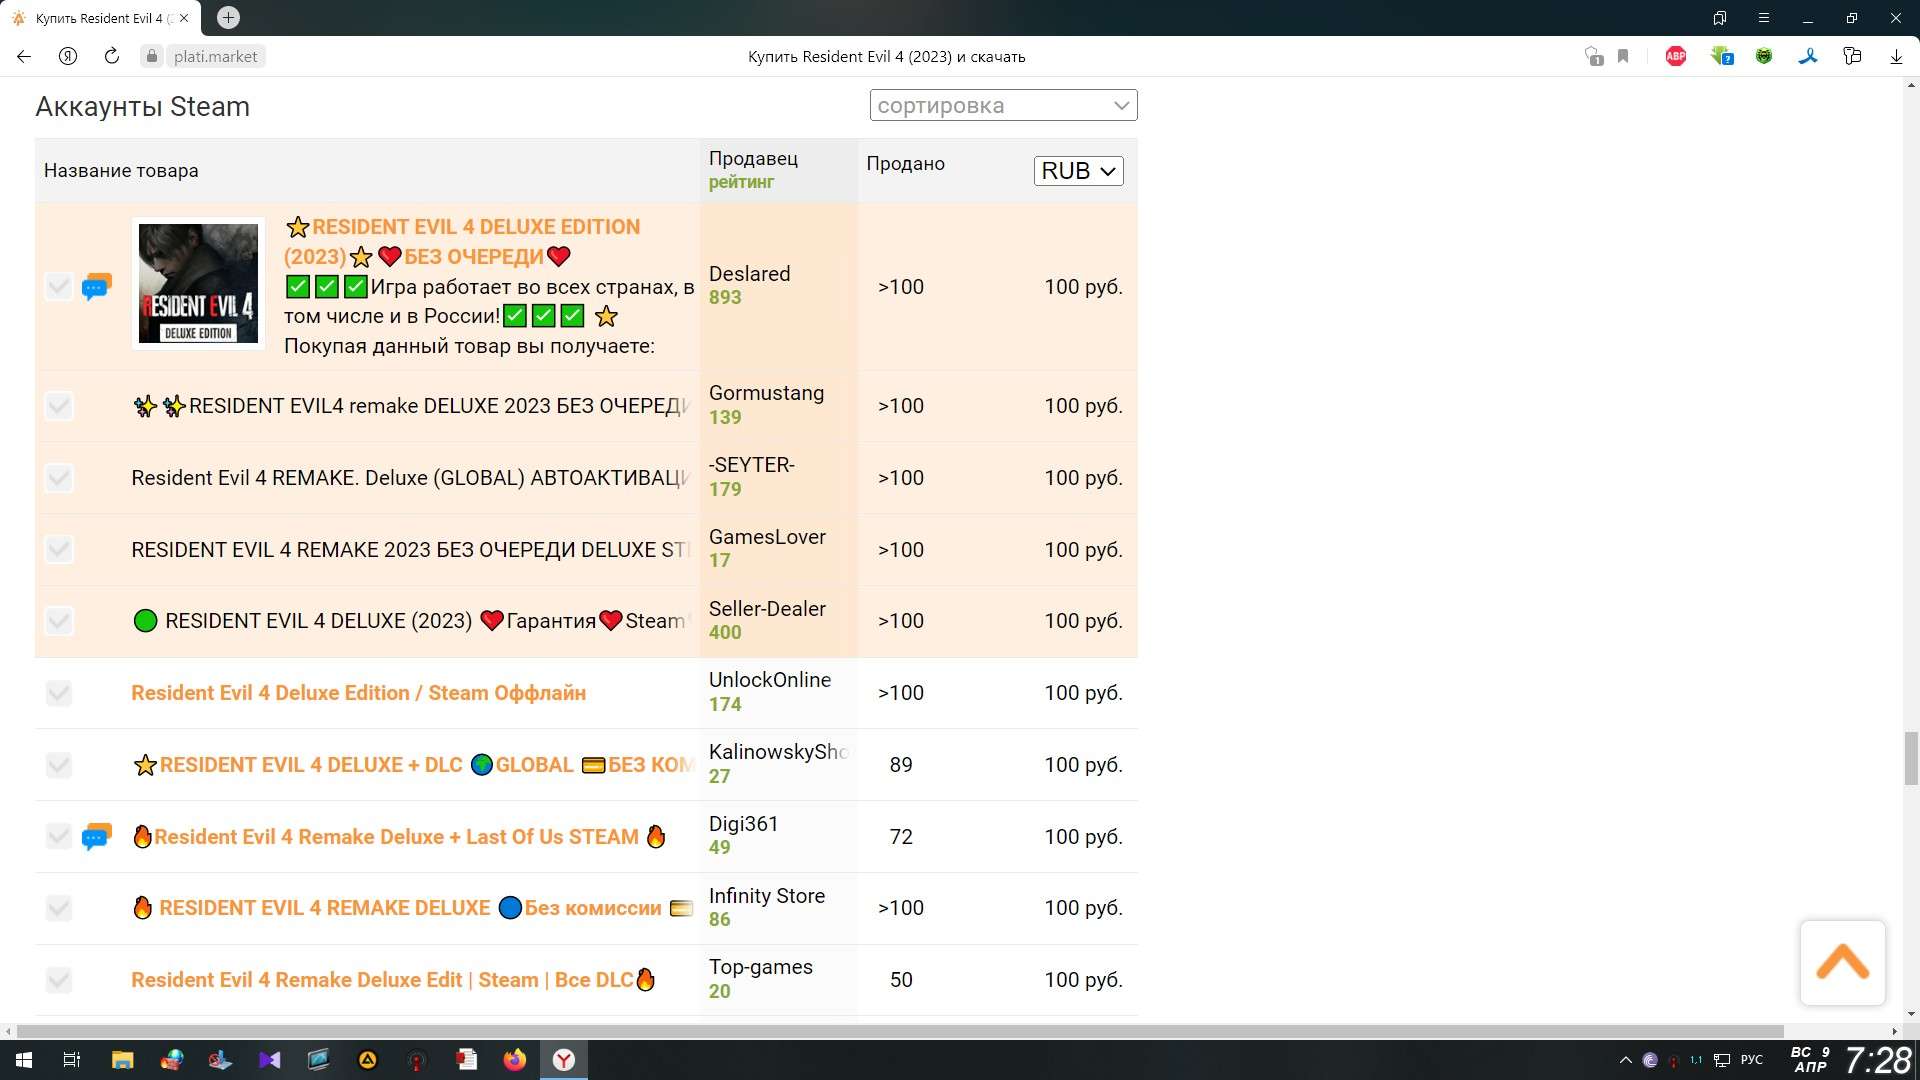The image size is (1920, 1080).
Task: Click the browser back arrow
Action: (24, 57)
